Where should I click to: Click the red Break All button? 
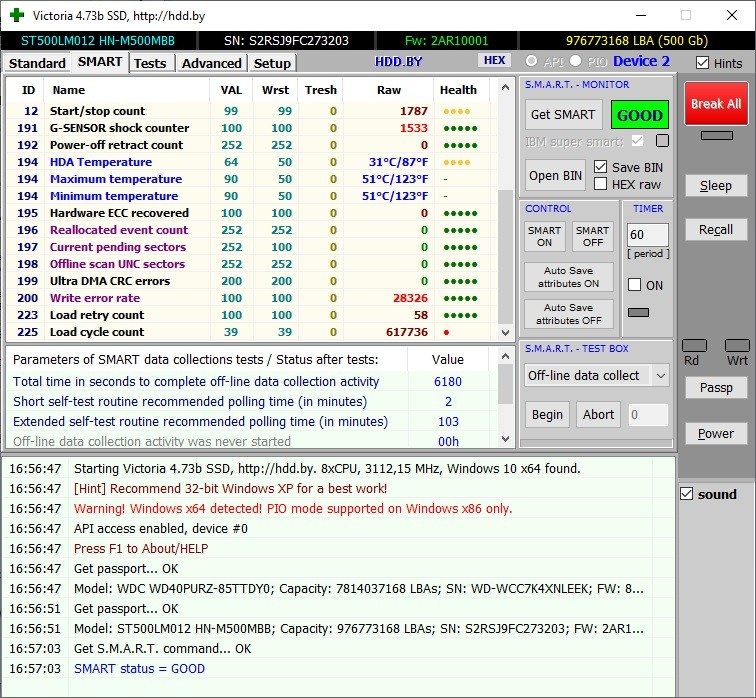click(x=716, y=104)
